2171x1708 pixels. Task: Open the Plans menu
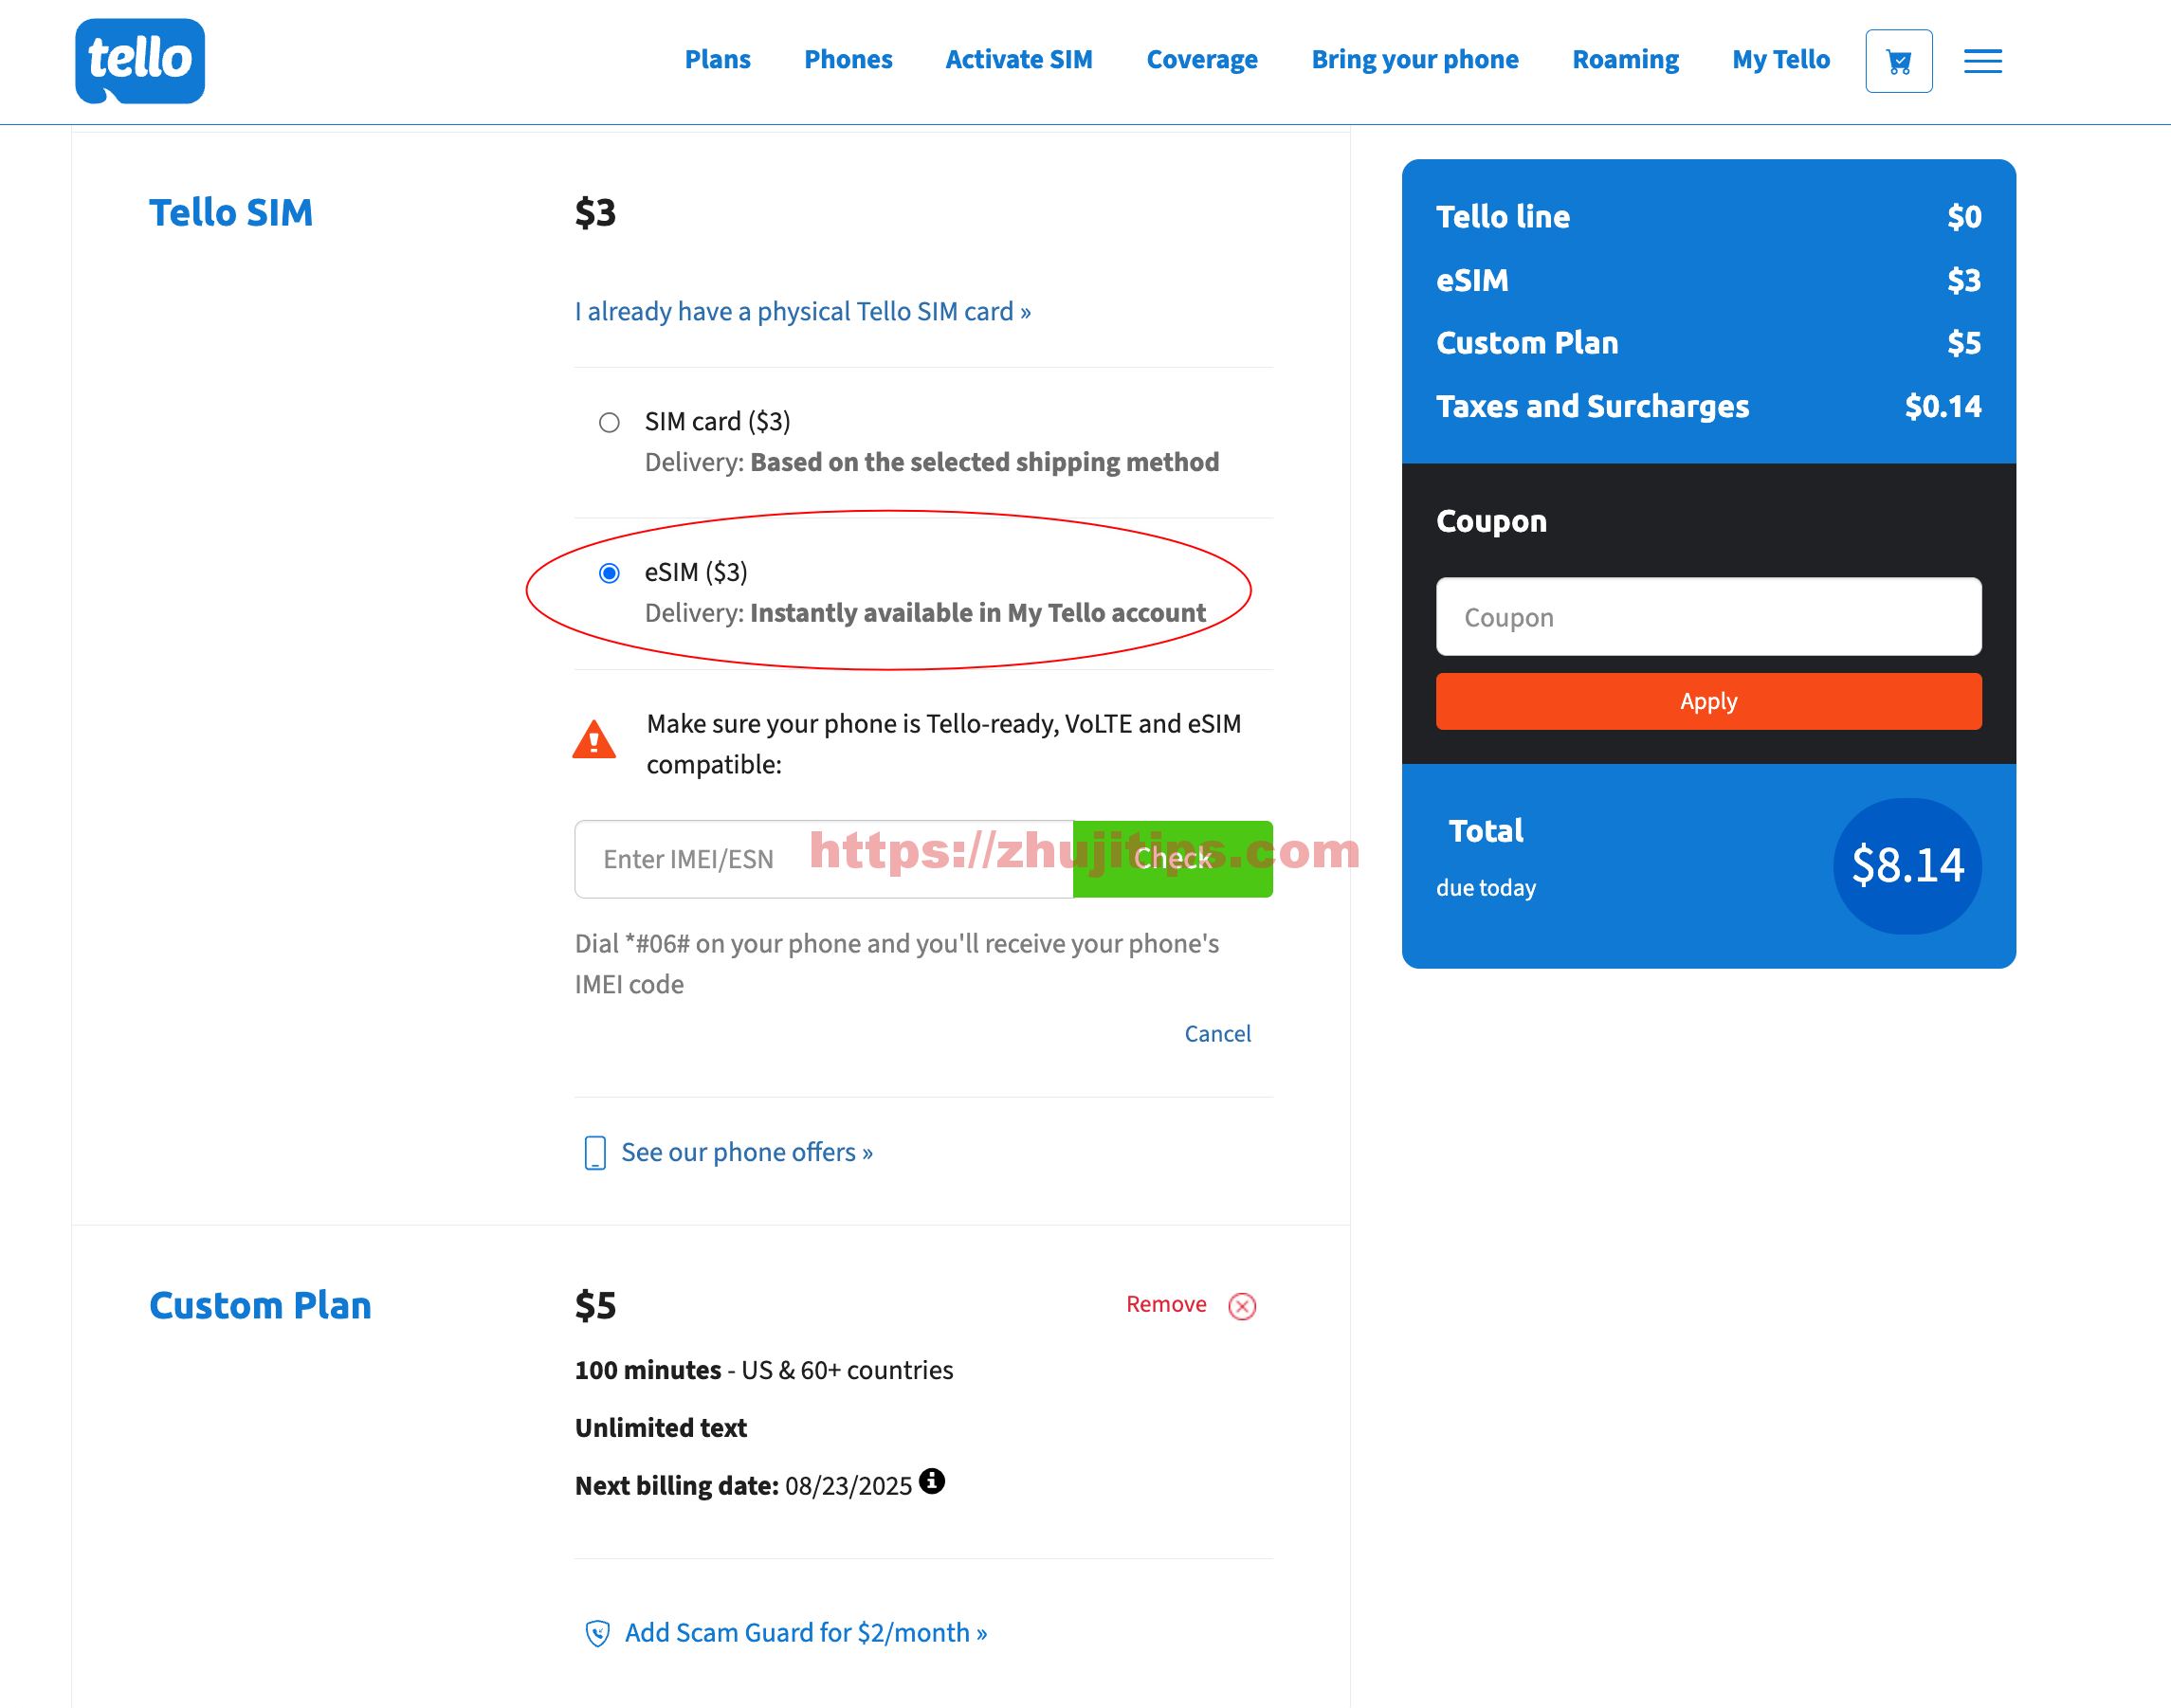[x=717, y=60]
